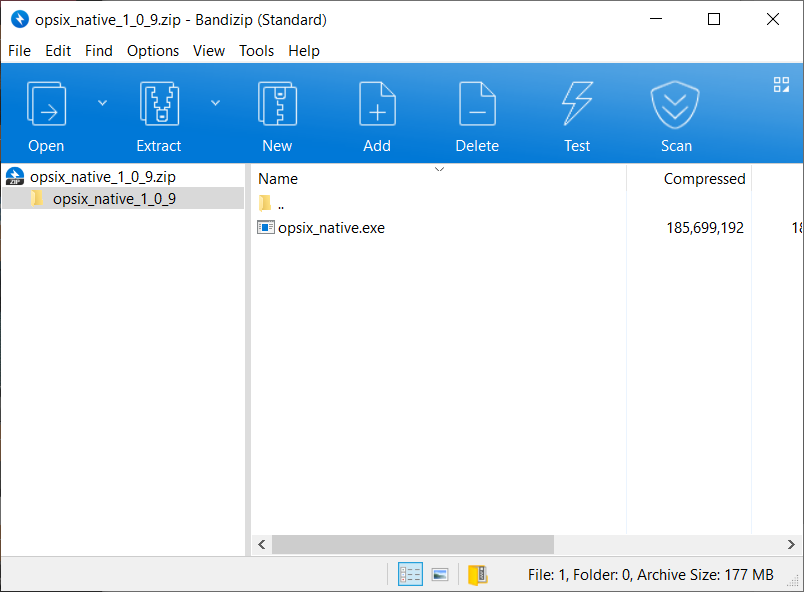804x592 pixels.
Task: Click the zip archive icon in tree
Action: 15,176
